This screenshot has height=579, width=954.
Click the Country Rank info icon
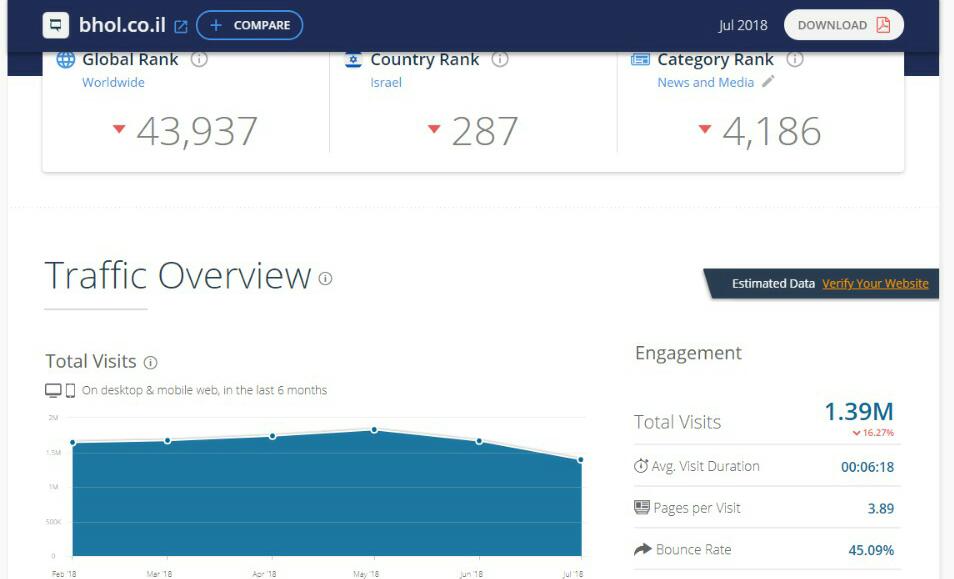point(500,59)
